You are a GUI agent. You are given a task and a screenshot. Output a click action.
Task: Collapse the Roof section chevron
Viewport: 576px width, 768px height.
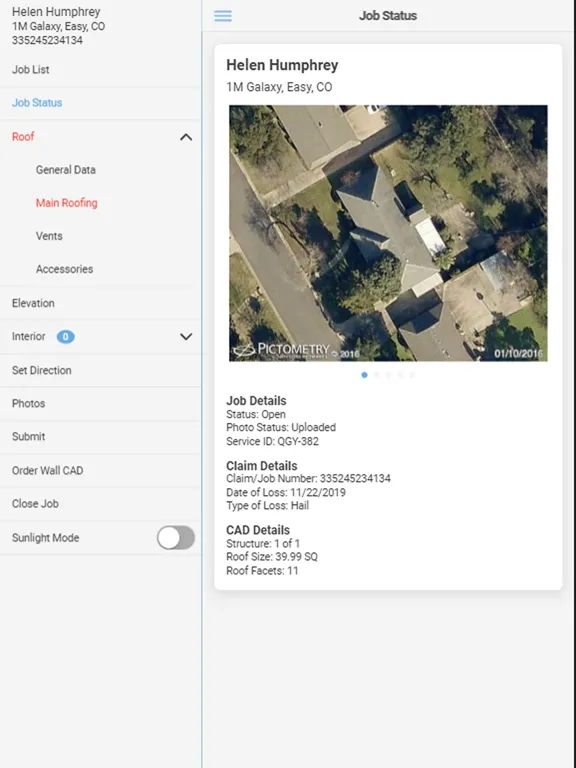coord(186,137)
